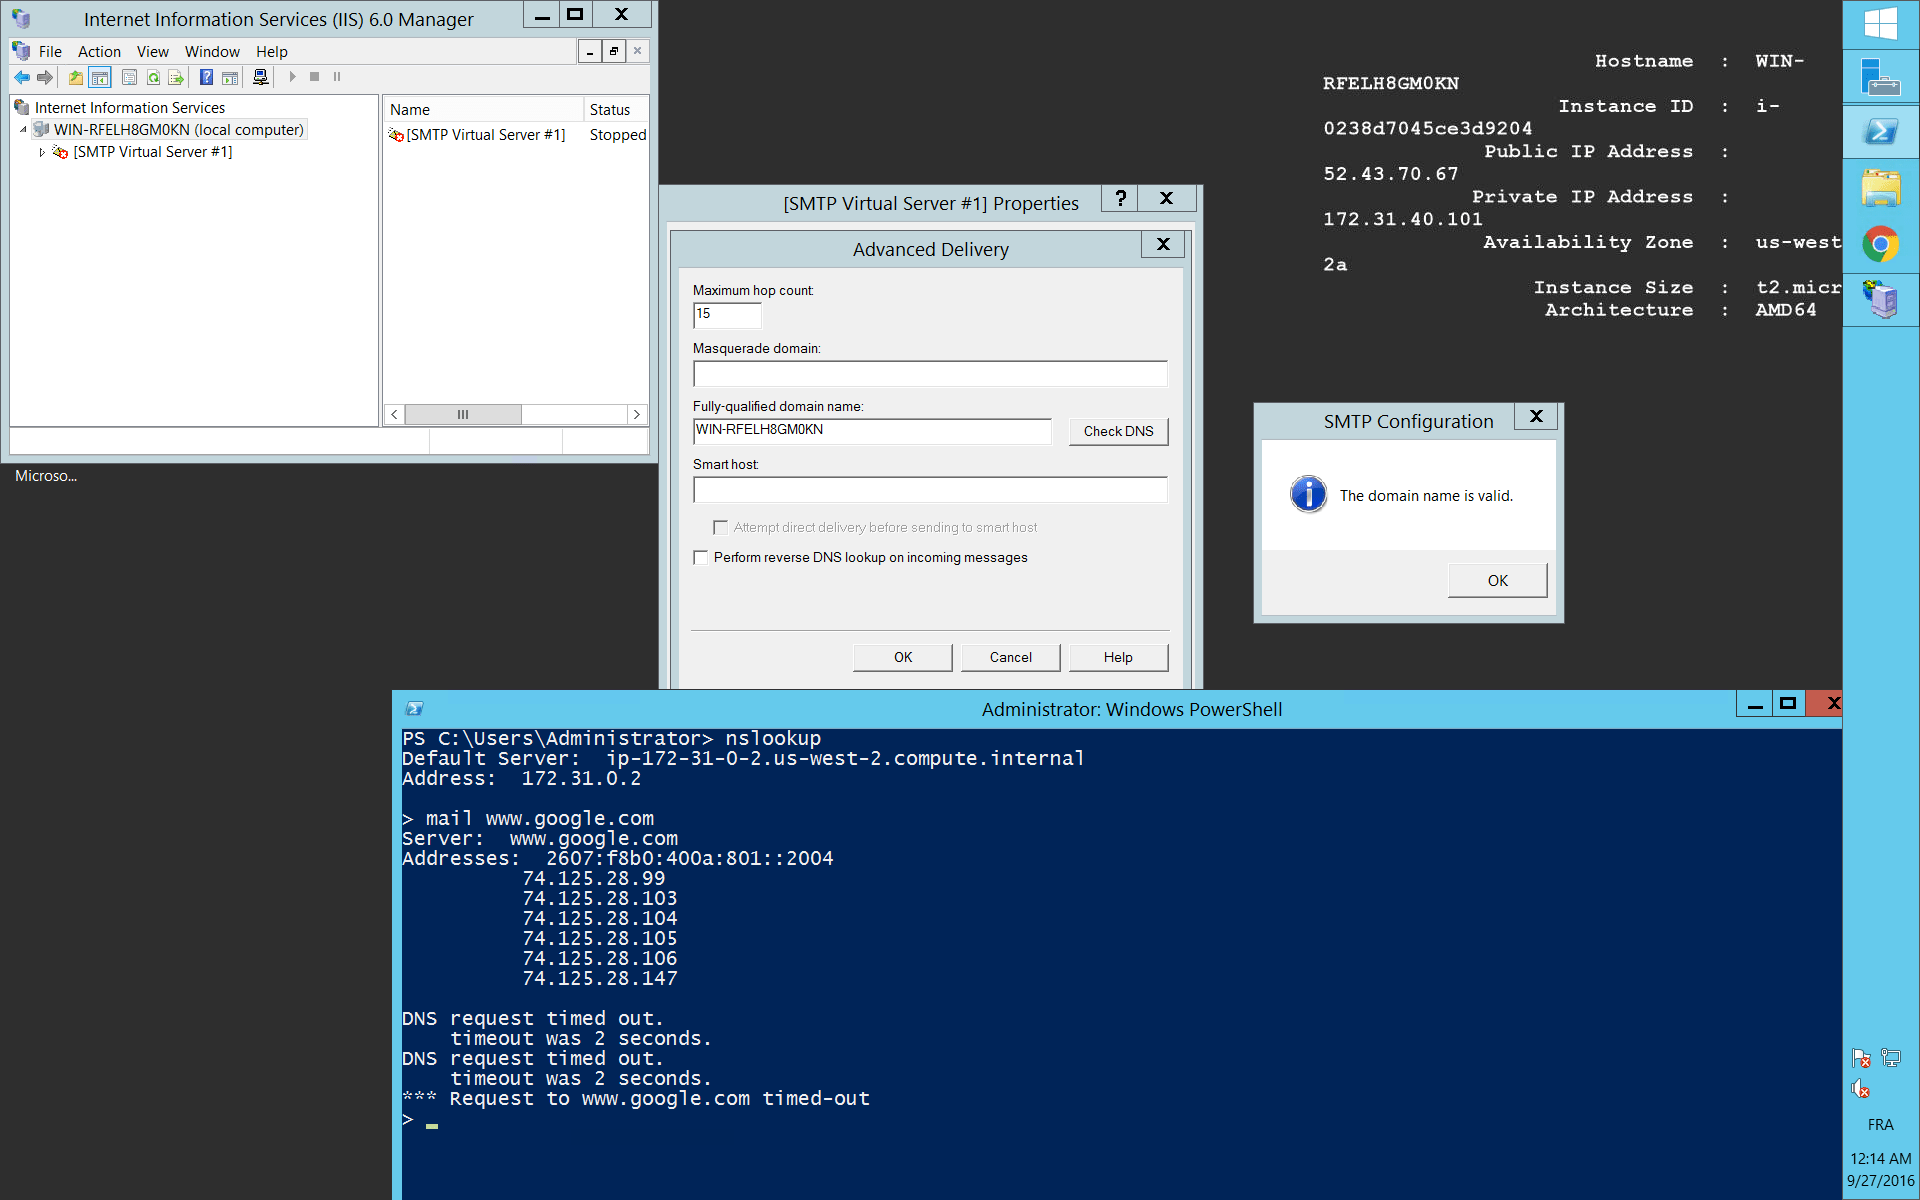Open Server Manager from the taskbar
Screen dimensions: 1920x1200
[x=1881, y=77]
